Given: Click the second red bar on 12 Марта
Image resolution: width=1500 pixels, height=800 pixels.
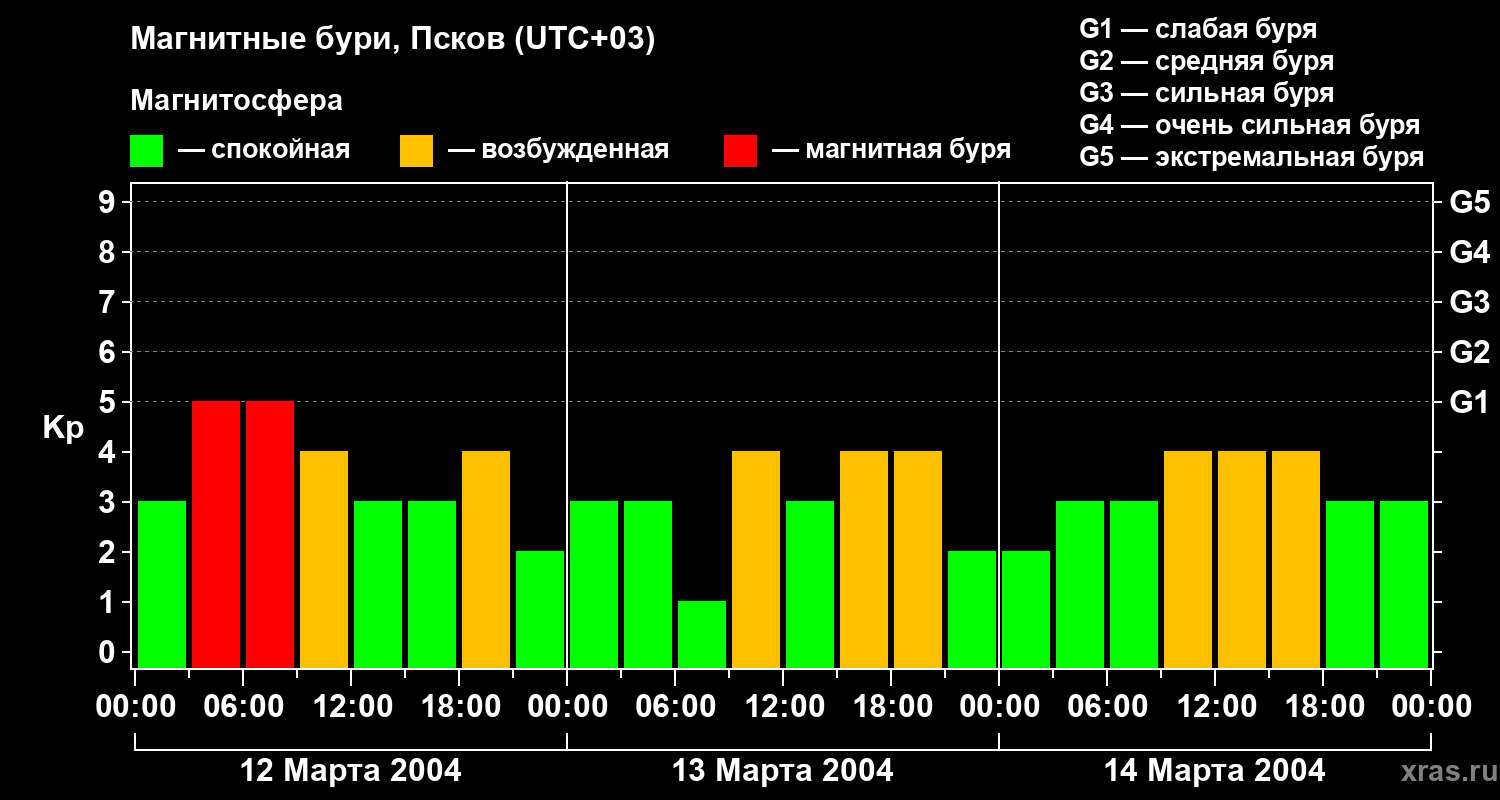Looking at the screenshot, I should coord(270,534).
